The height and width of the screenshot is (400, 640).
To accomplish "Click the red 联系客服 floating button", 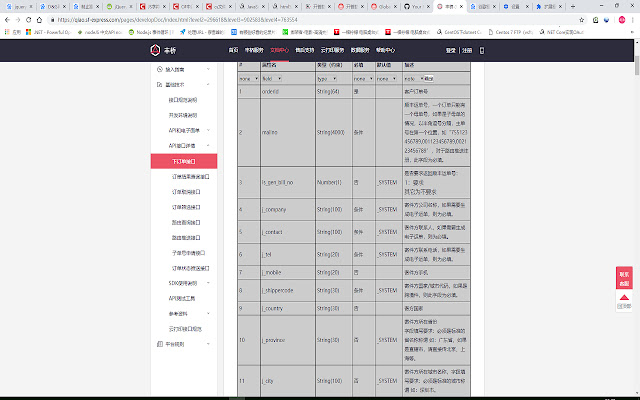I will 624,278.
